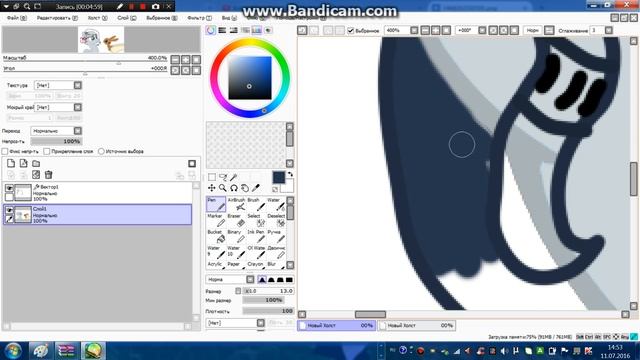Screen dimensions: 640x360
Task: Clear the layer with the icon beside trash
Action: (x=36, y=175)
